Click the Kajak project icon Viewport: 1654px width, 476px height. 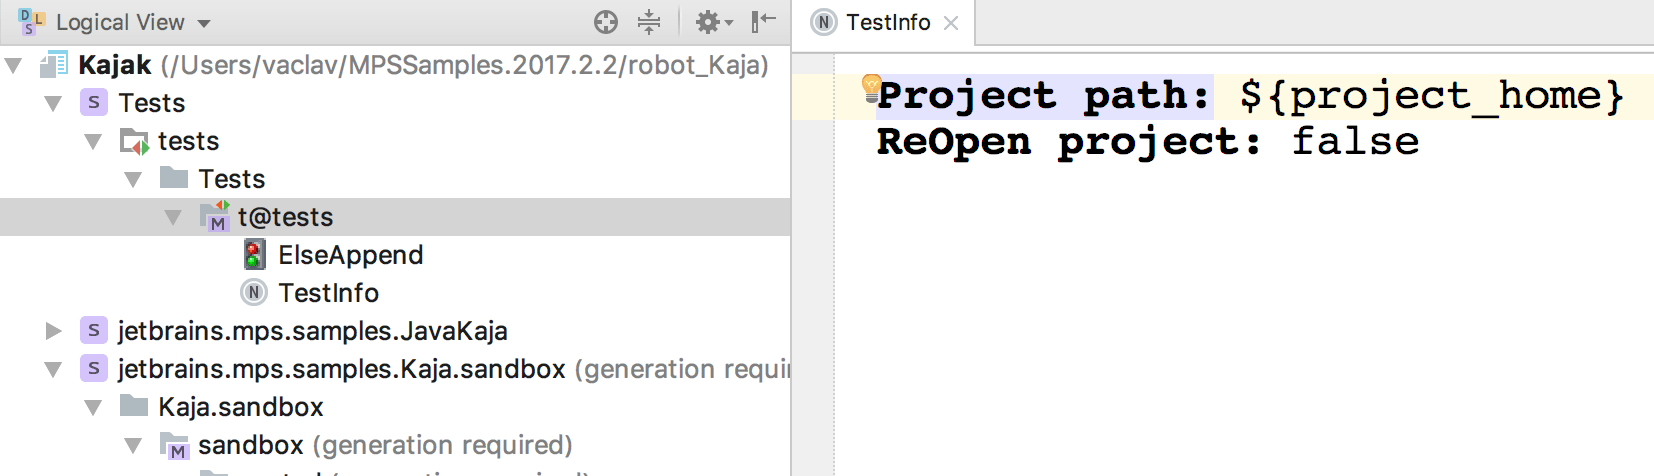pyautogui.click(x=53, y=65)
